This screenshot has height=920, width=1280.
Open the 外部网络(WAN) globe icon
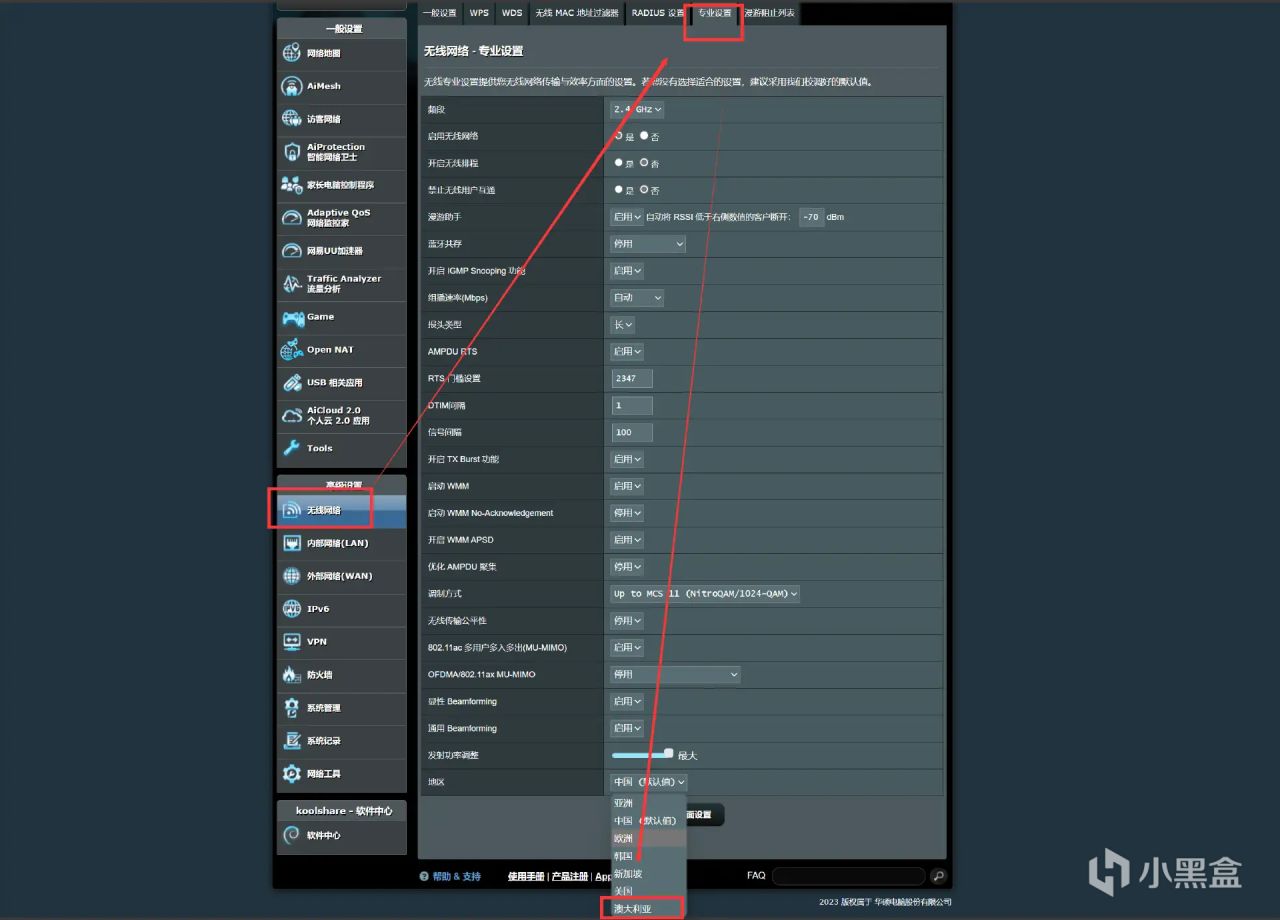(291, 576)
